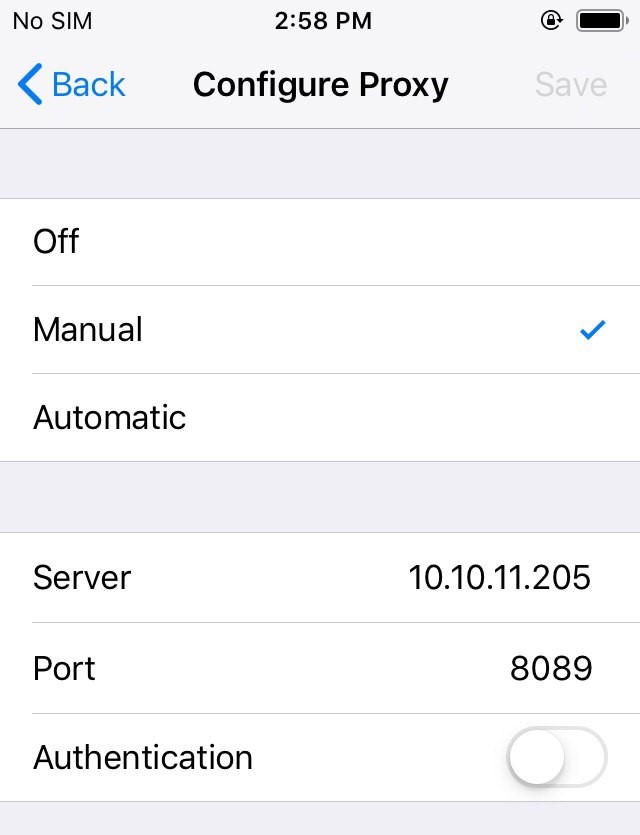Screen dimensions: 640x835
Task: Tap the Authentication row label
Action: coord(143,758)
